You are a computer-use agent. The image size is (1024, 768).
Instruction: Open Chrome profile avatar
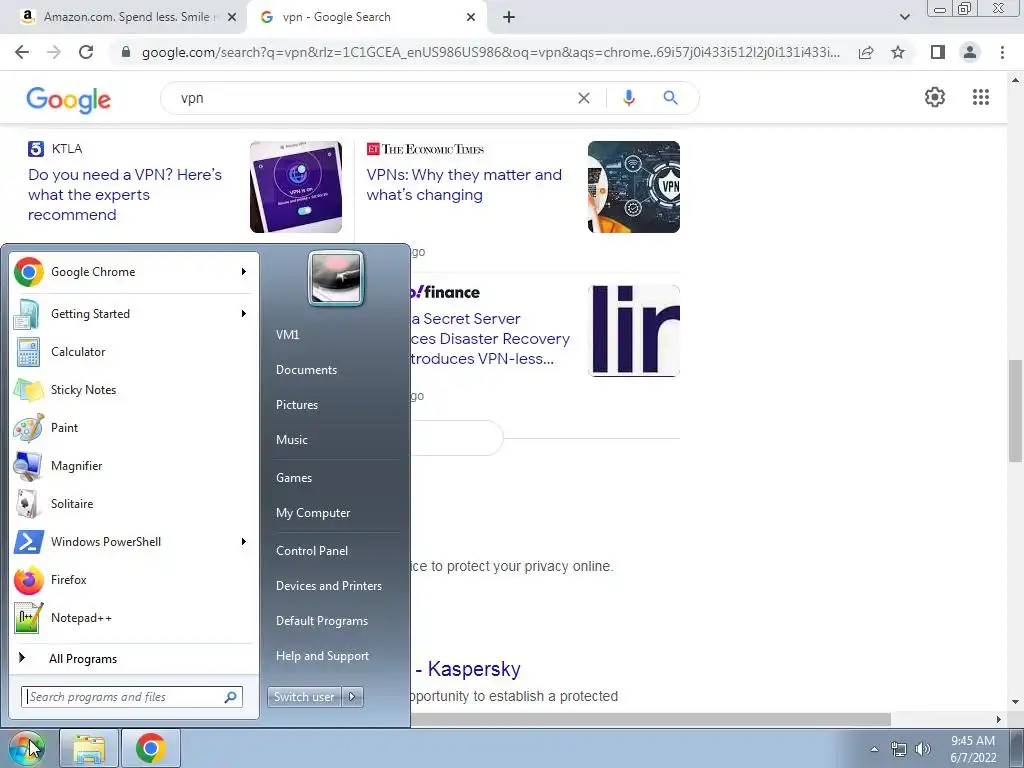[970, 52]
